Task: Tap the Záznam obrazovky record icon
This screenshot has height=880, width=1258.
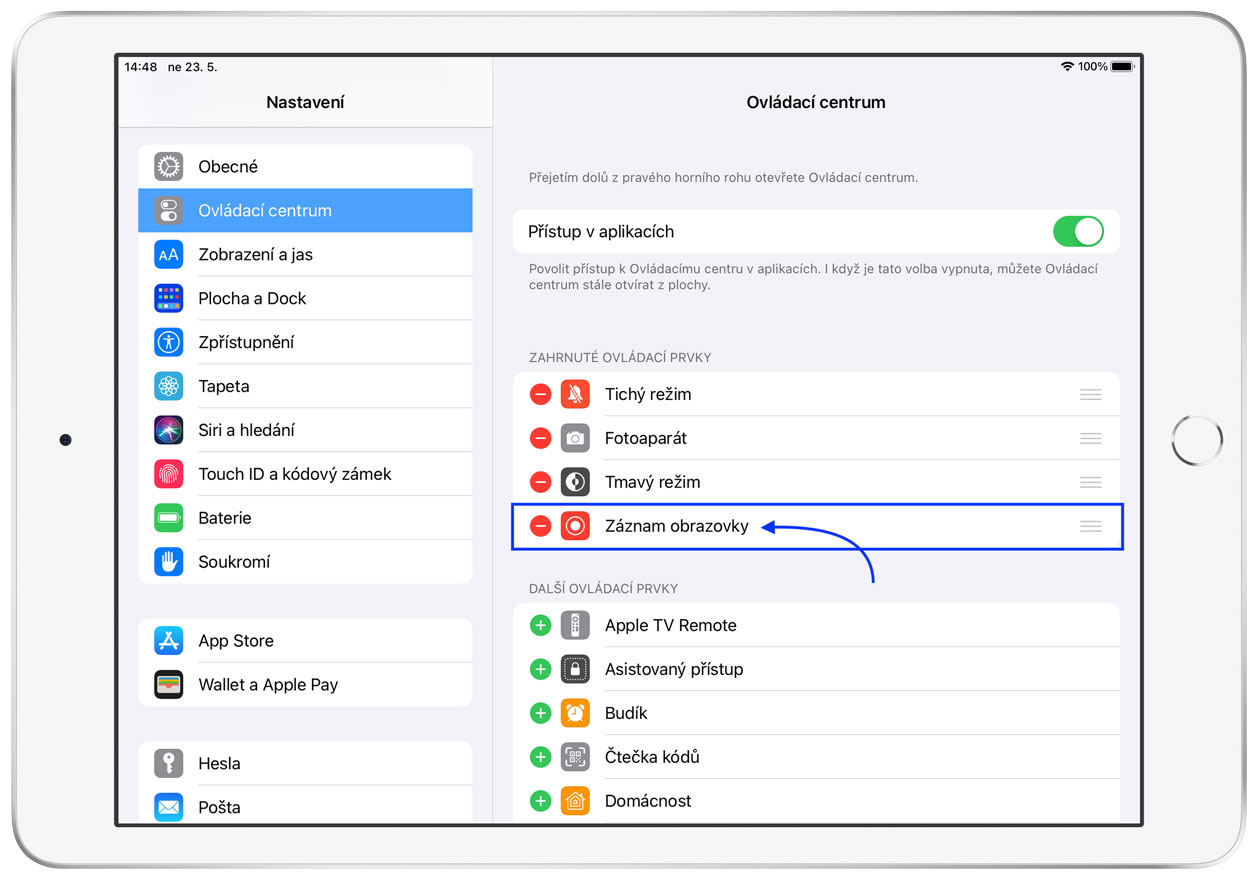Action: (x=575, y=526)
